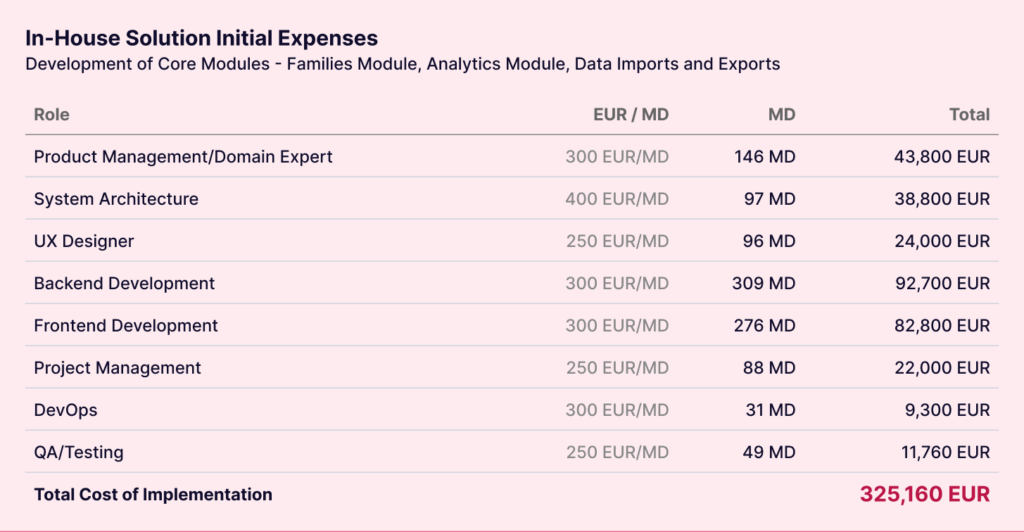Select the 309 MD cell
Image resolution: width=1024 pixels, height=532 pixels.
click(763, 283)
